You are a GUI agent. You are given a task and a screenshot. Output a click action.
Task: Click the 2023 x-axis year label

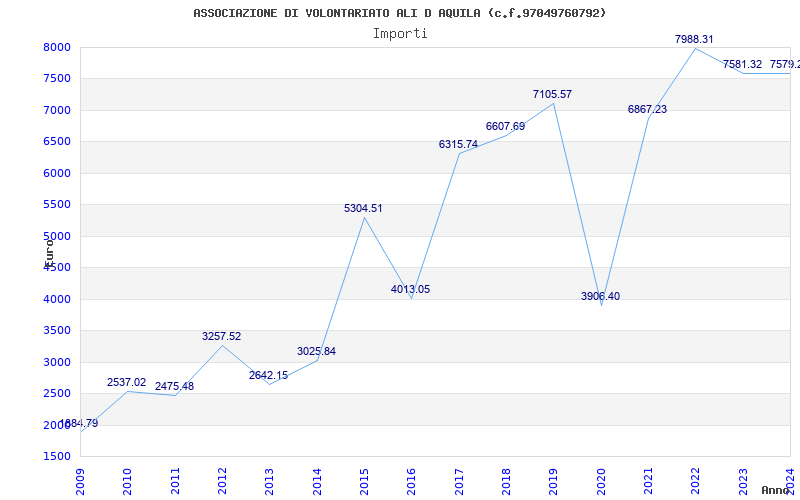point(743,482)
